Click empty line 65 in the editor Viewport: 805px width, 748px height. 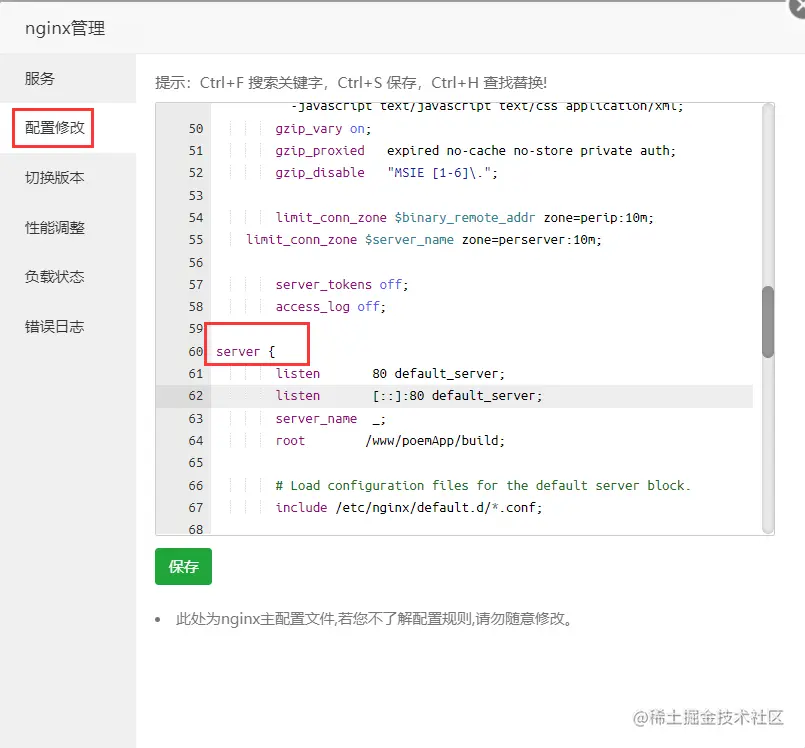tap(482, 463)
